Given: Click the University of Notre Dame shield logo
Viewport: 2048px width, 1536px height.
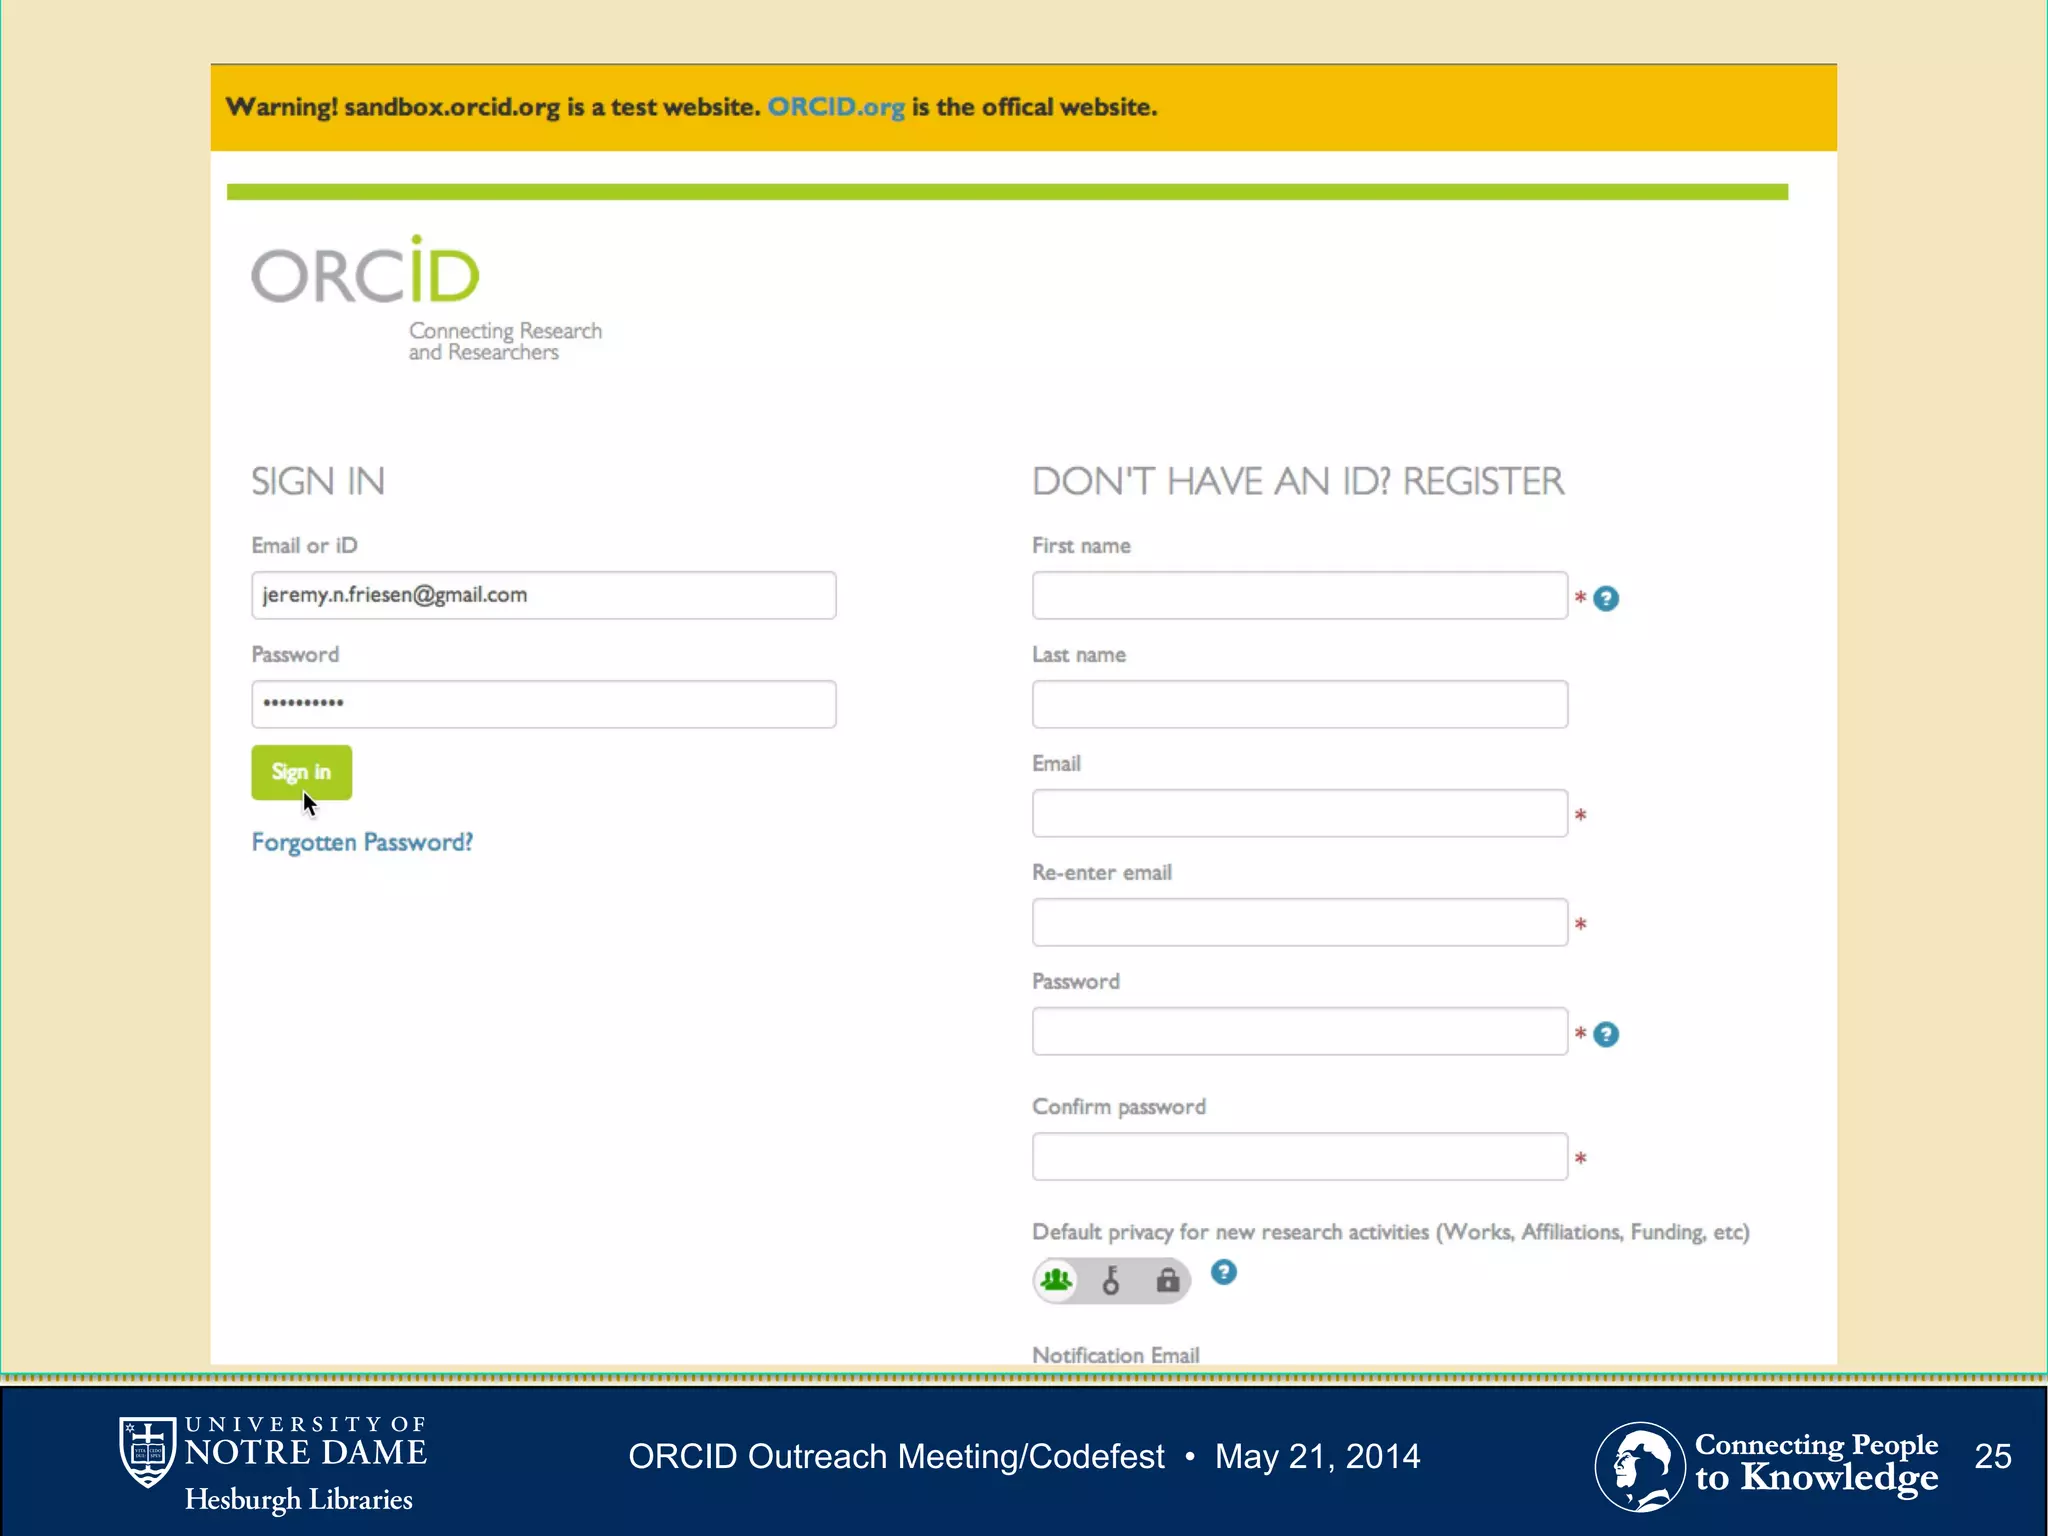Looking at the screenshot, I should [147, 1451].
